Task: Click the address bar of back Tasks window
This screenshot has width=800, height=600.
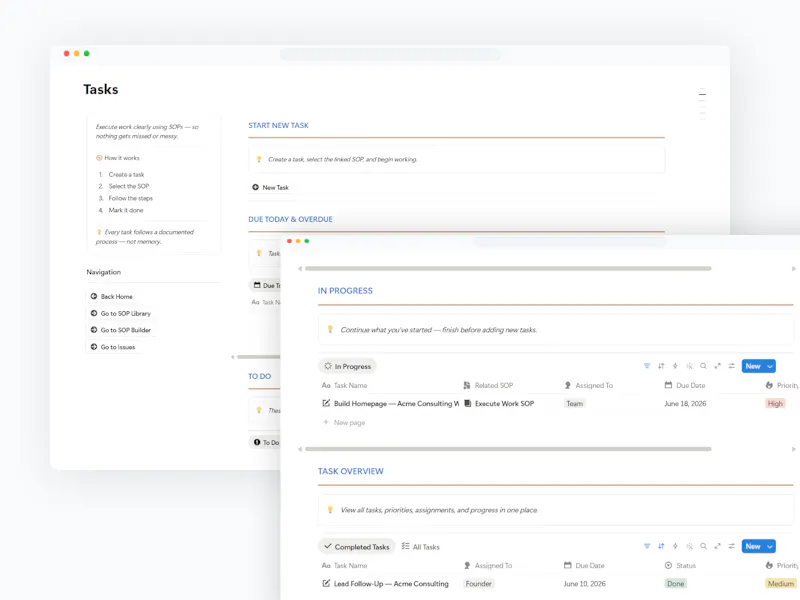Action: click(x=390, y=54)
